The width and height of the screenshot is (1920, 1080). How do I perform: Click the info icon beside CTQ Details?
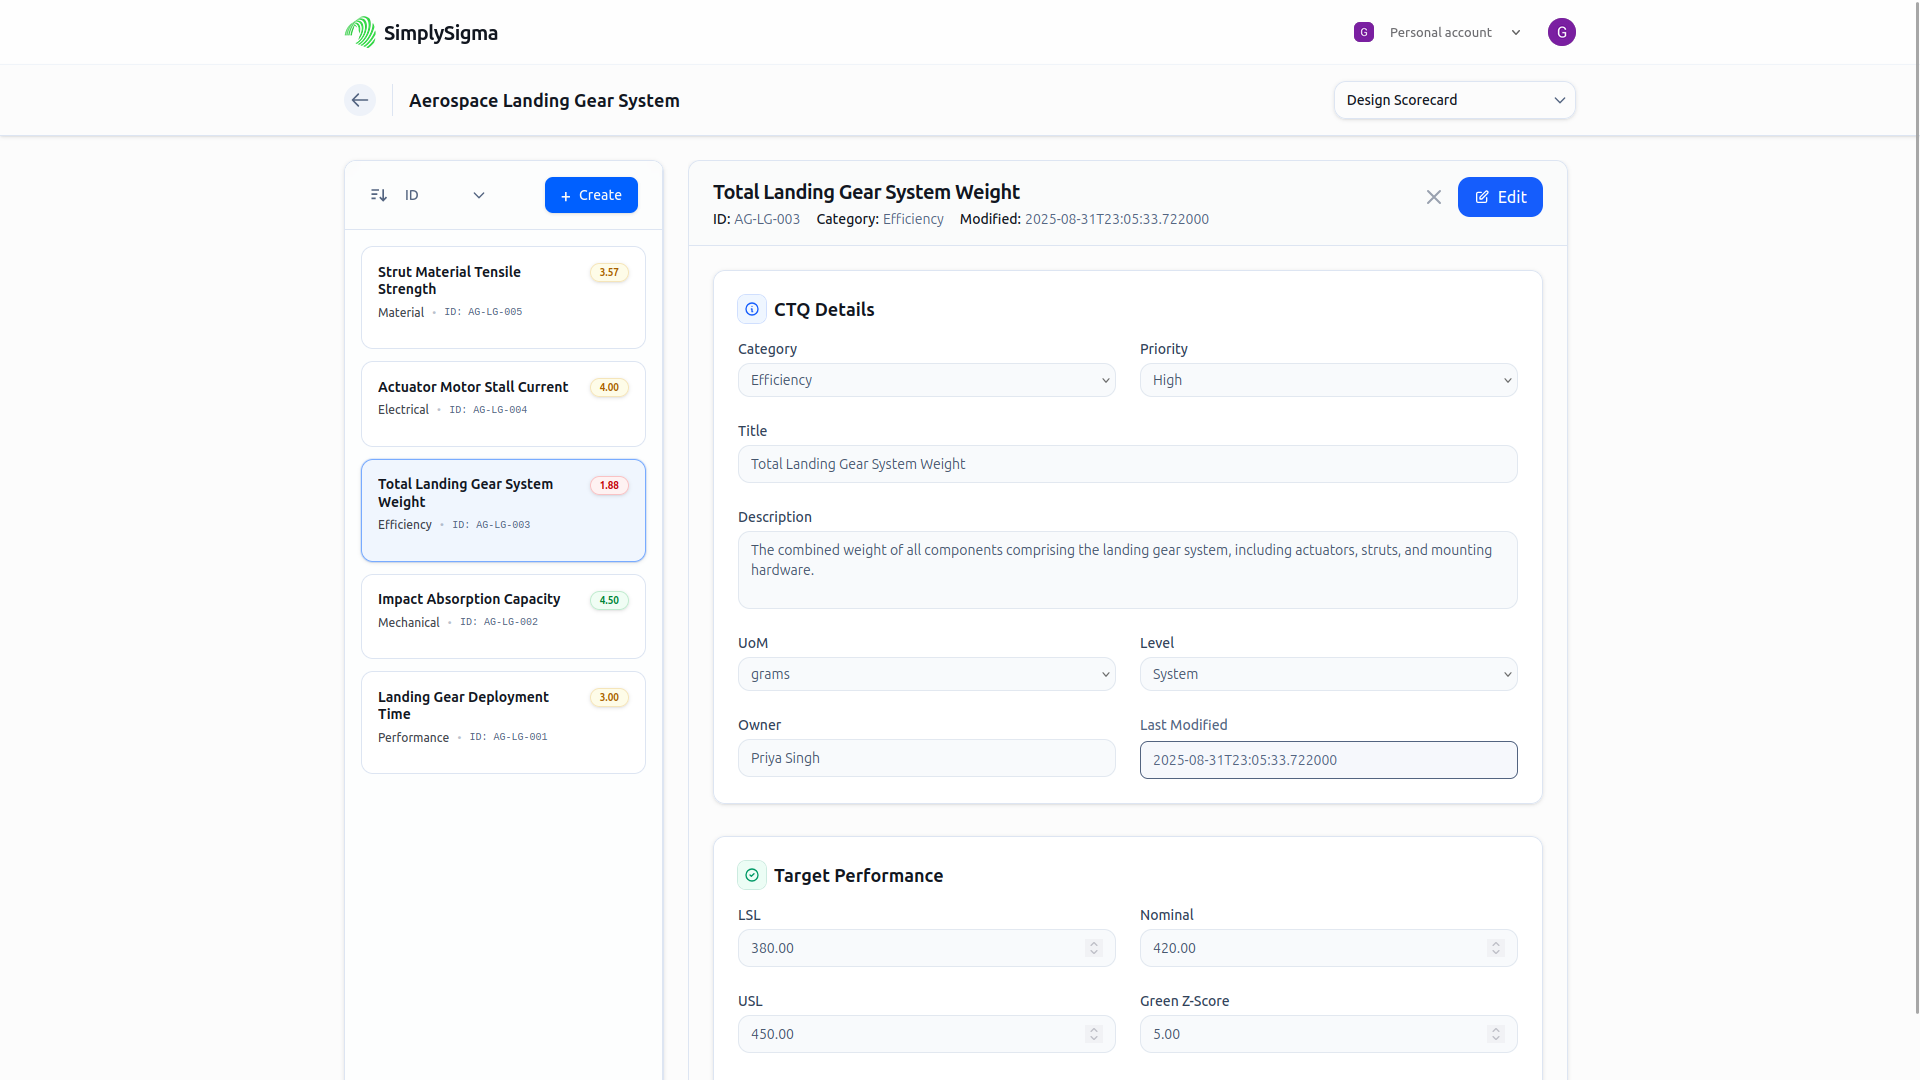(751, 309)
